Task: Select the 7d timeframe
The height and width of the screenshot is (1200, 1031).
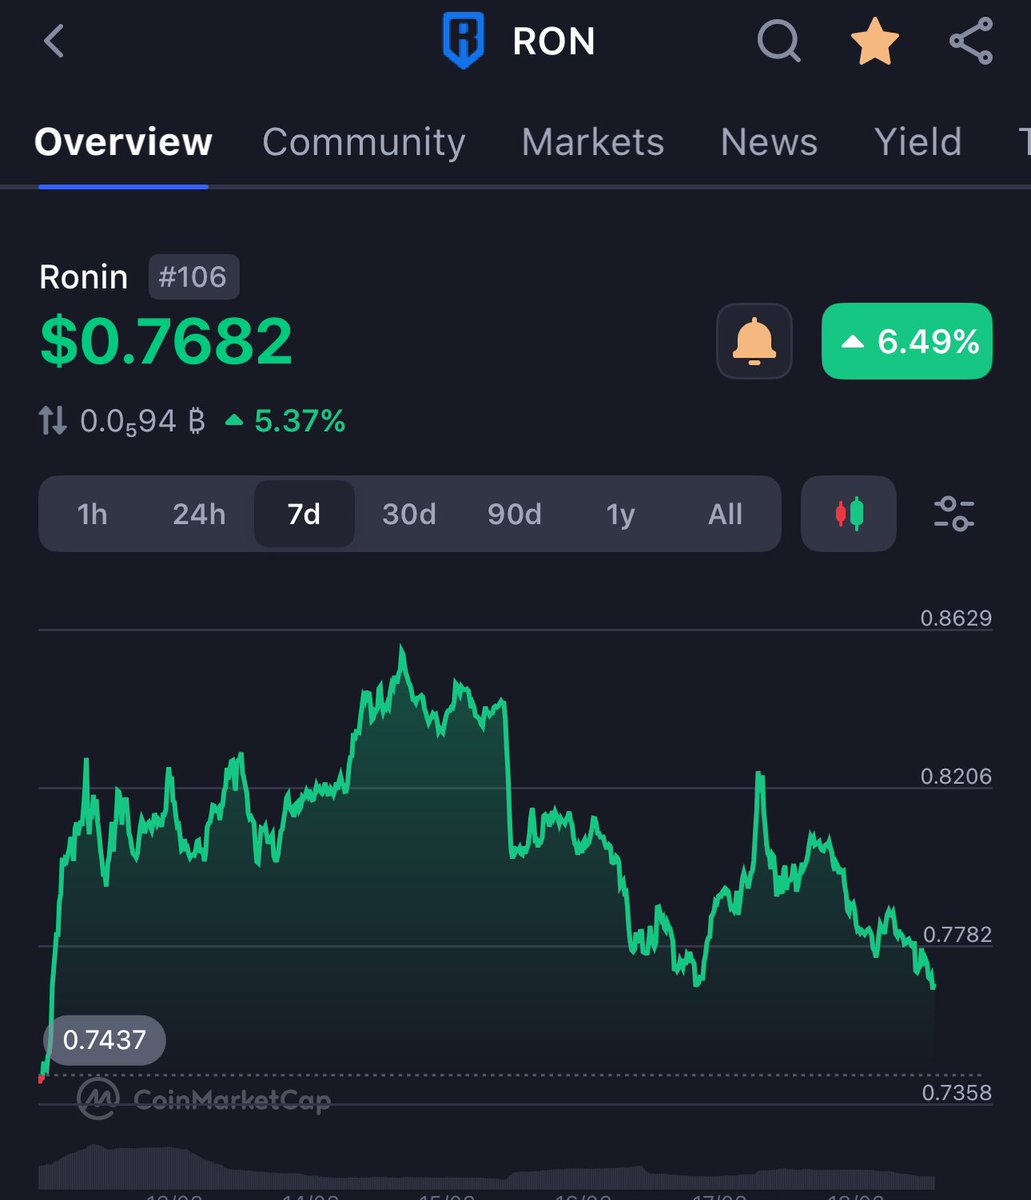Action: click(304, 514)
